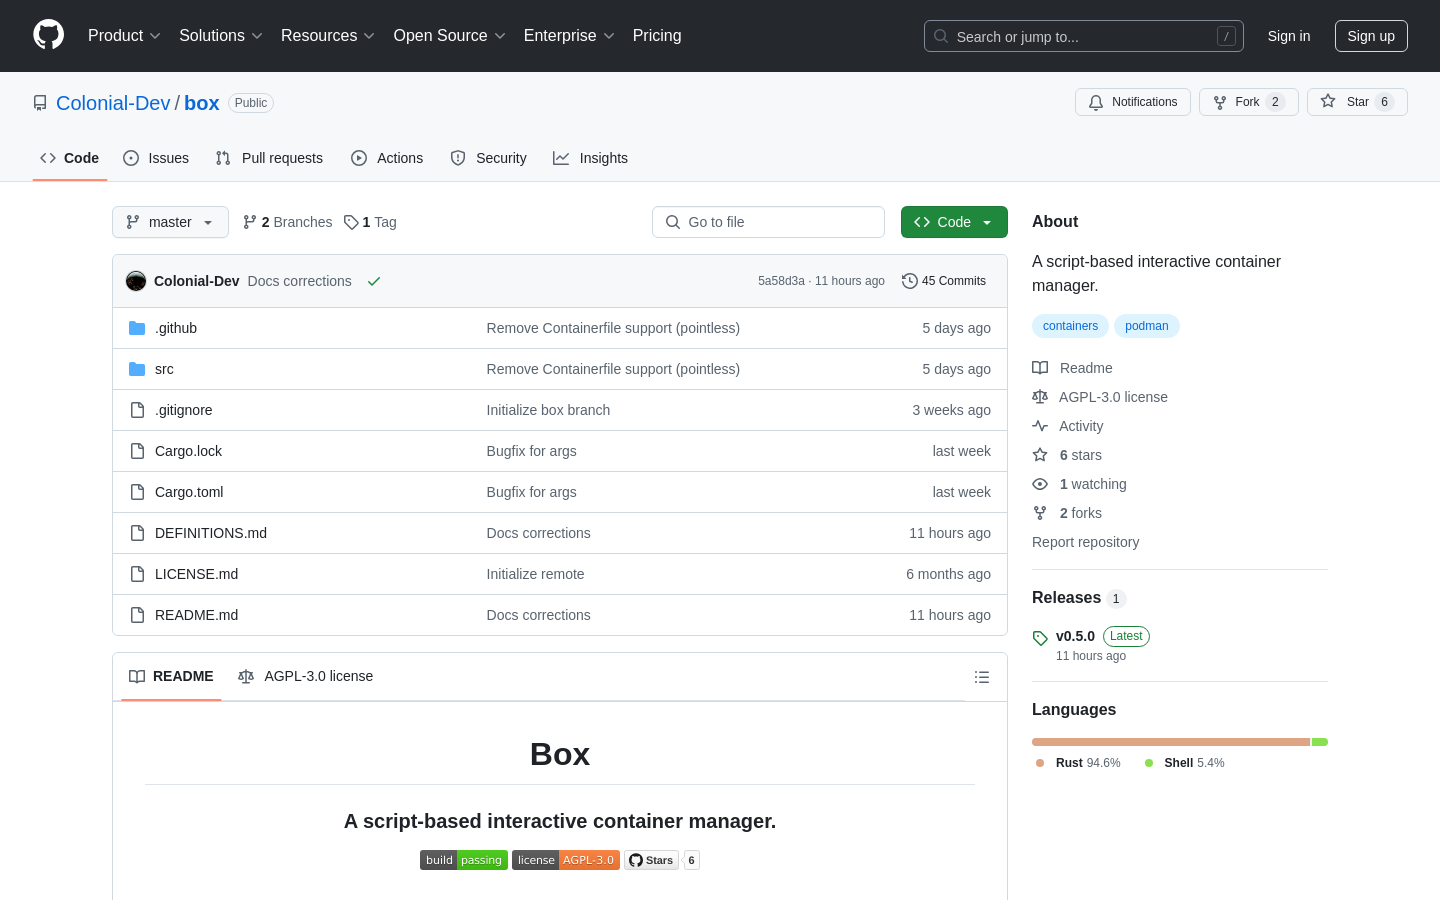Click the Search or jump to field
This screenshot has height=900, width=1440.
[x=1084, y=36]
